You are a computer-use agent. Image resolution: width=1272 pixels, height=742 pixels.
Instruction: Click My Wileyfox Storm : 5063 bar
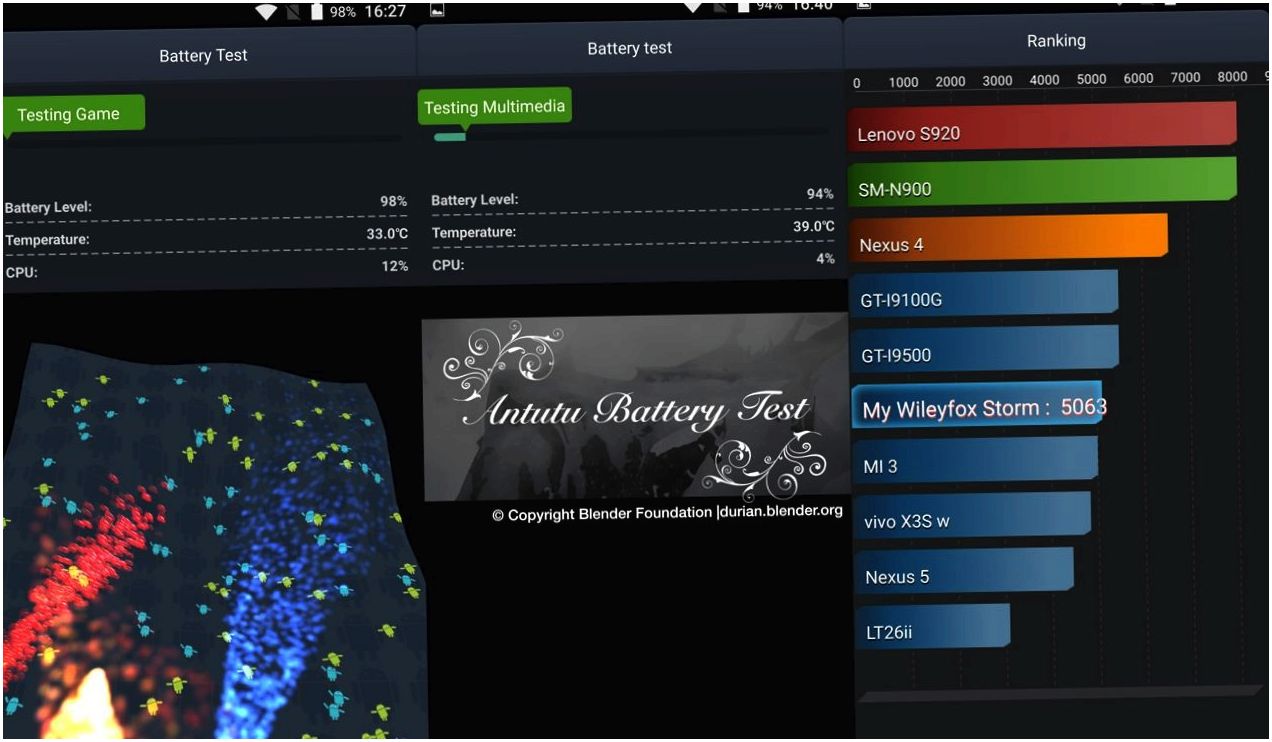[x=977, y=406]
